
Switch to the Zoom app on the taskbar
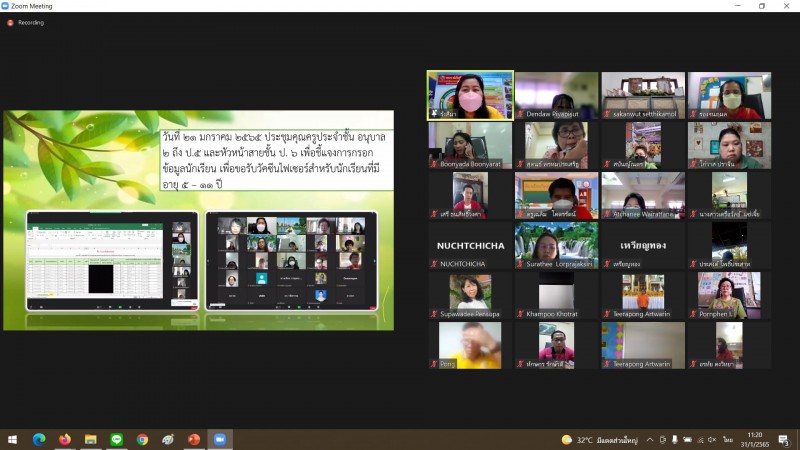[220, 439]
